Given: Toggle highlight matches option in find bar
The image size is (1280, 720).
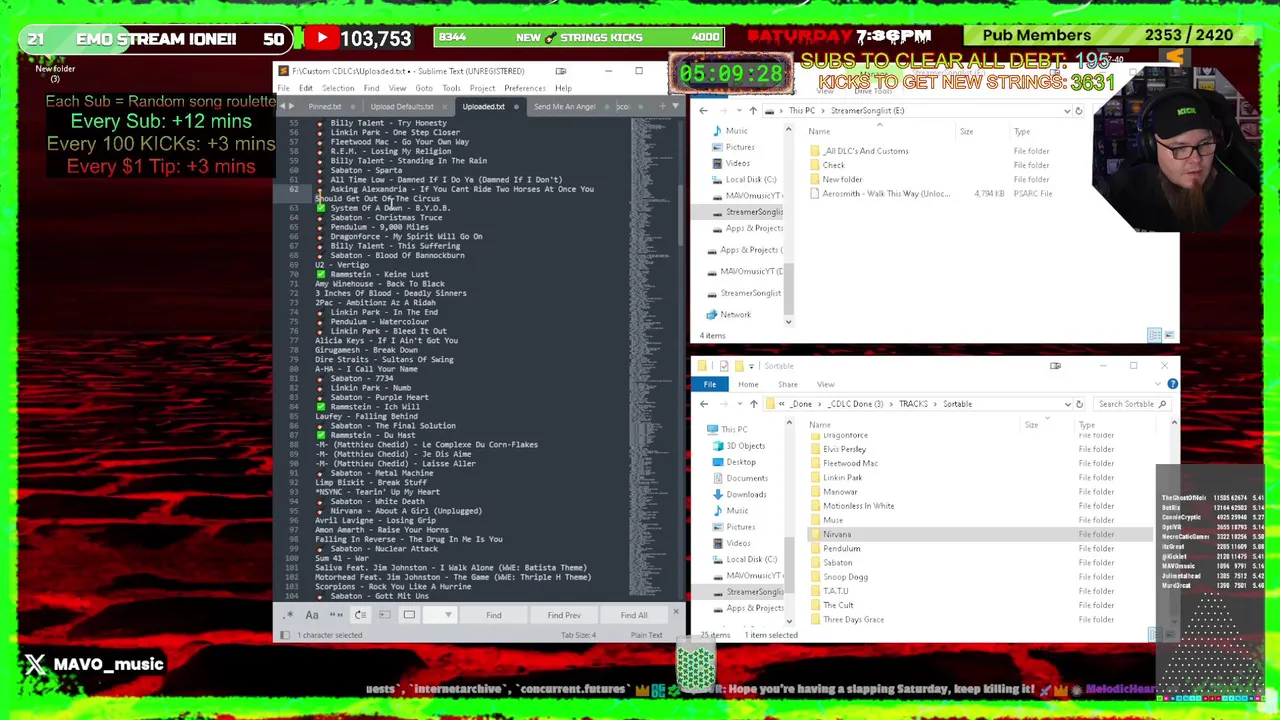Looking at the screenshot, I should tap(409, 615).
